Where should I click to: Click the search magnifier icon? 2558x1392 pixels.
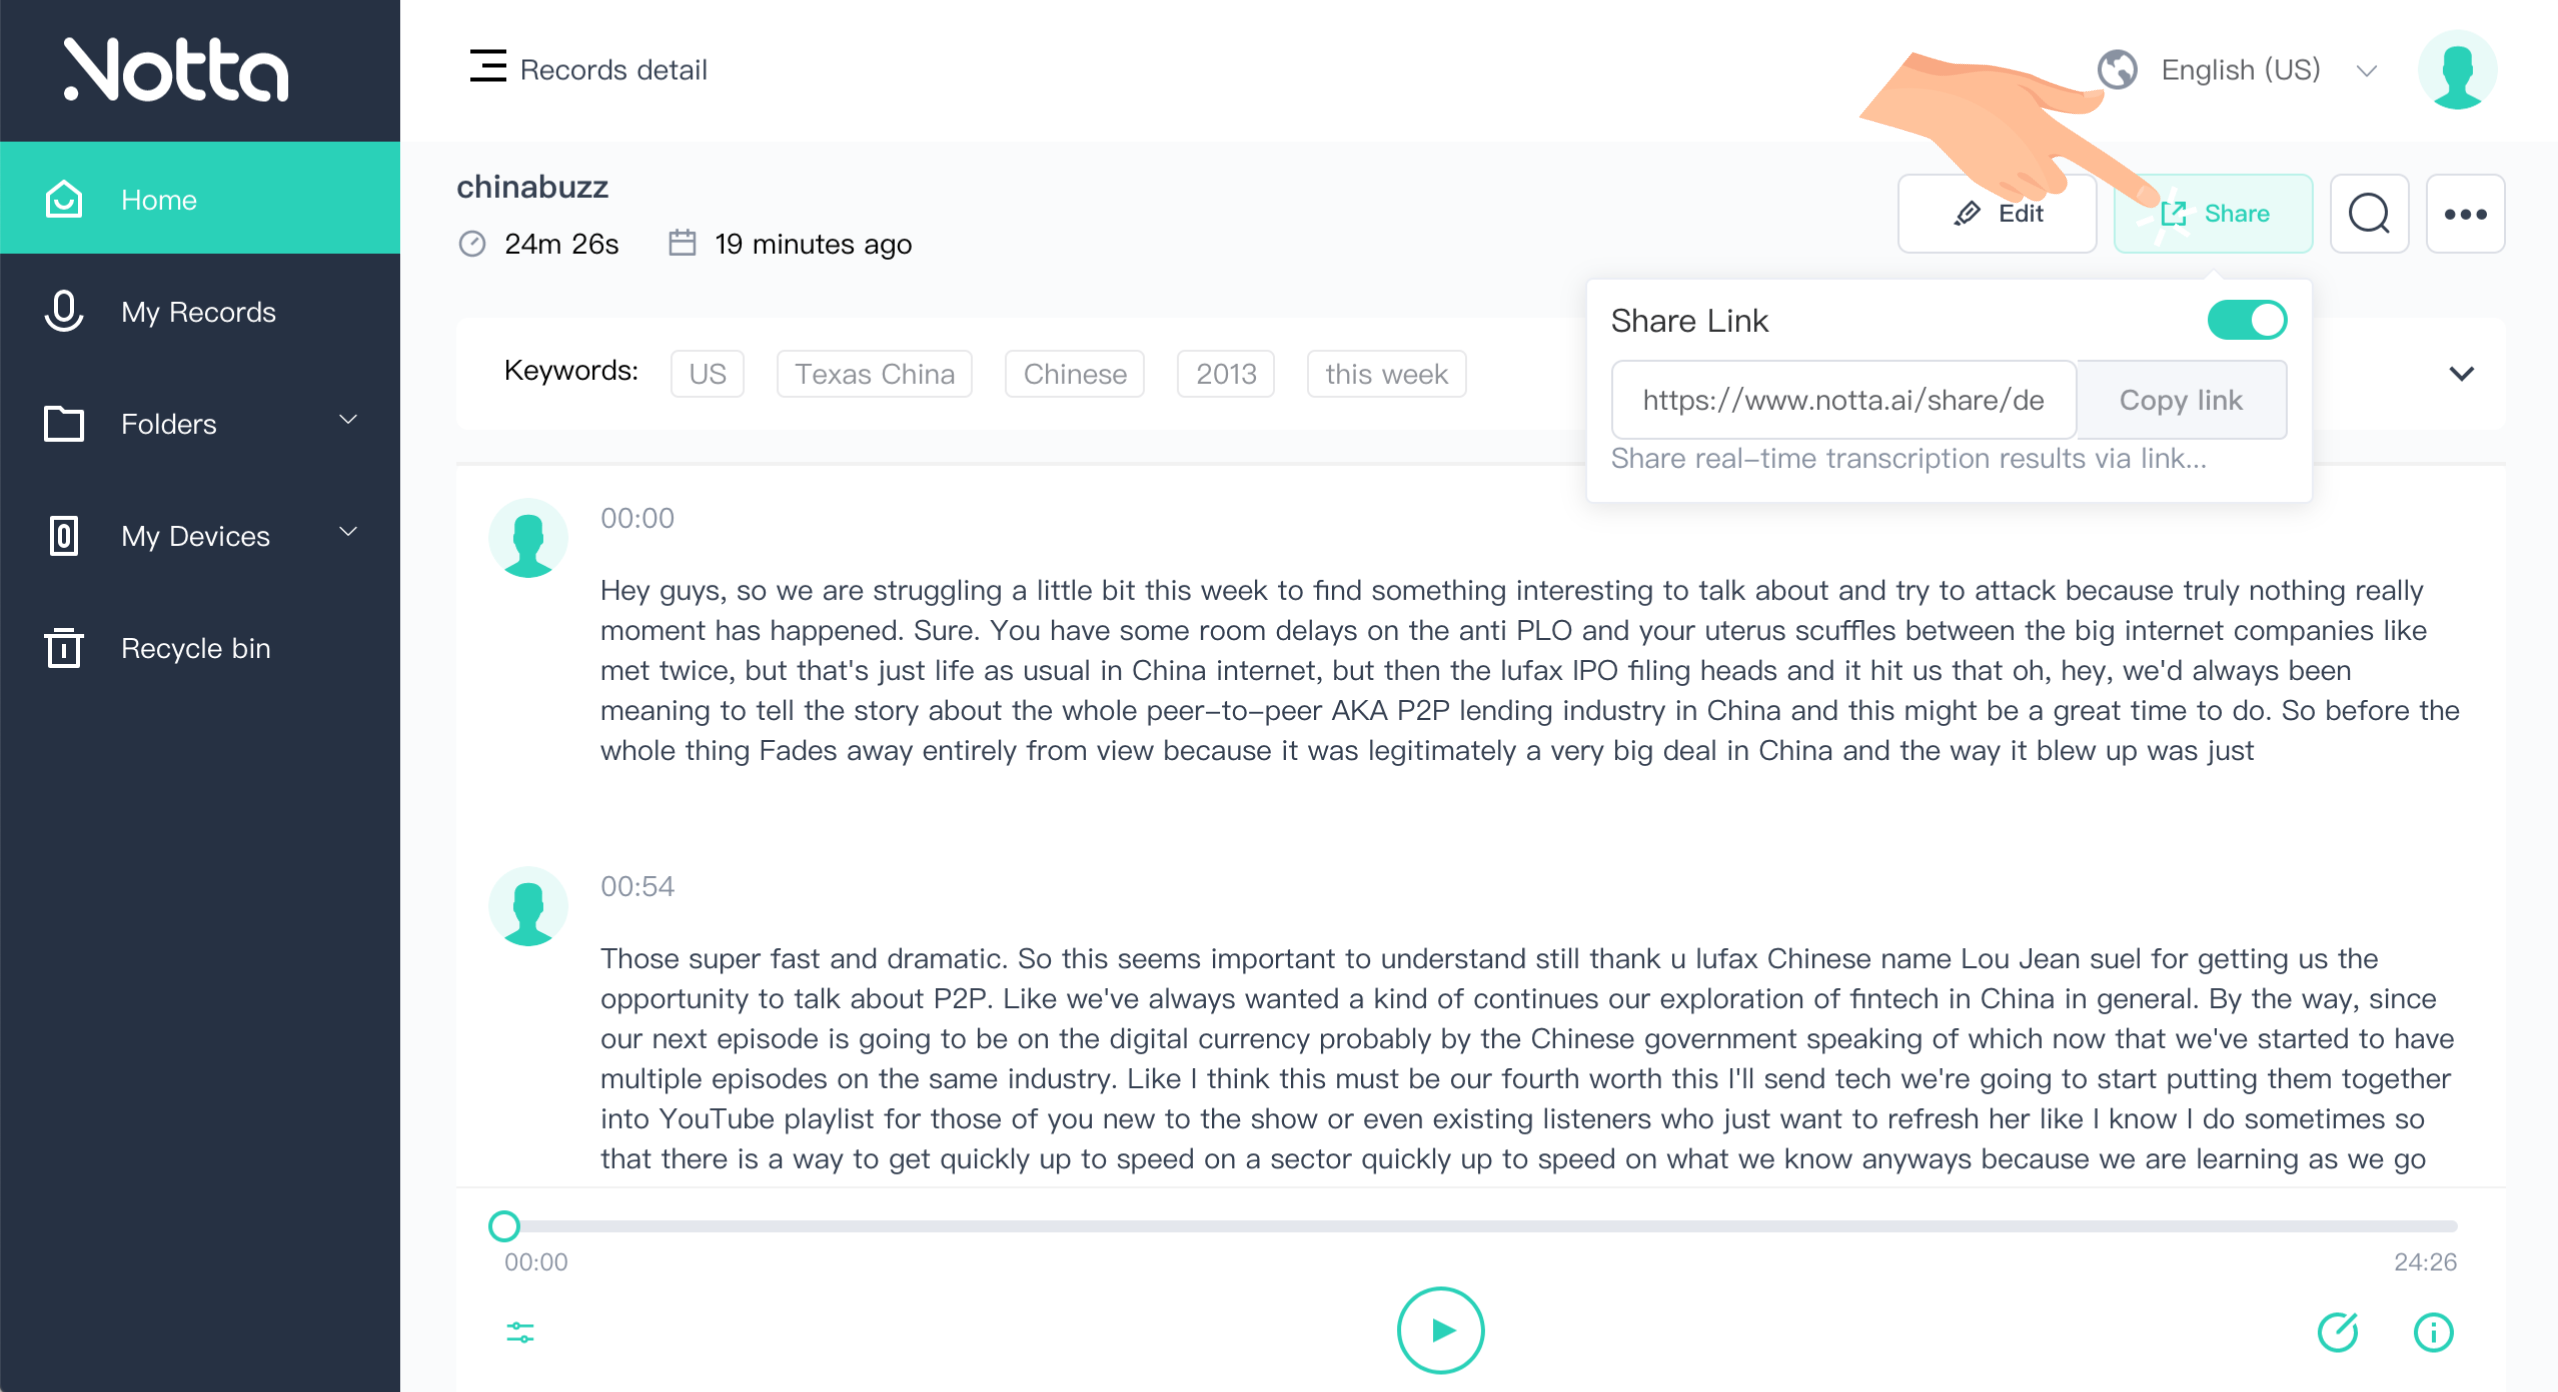[2369, 214]
